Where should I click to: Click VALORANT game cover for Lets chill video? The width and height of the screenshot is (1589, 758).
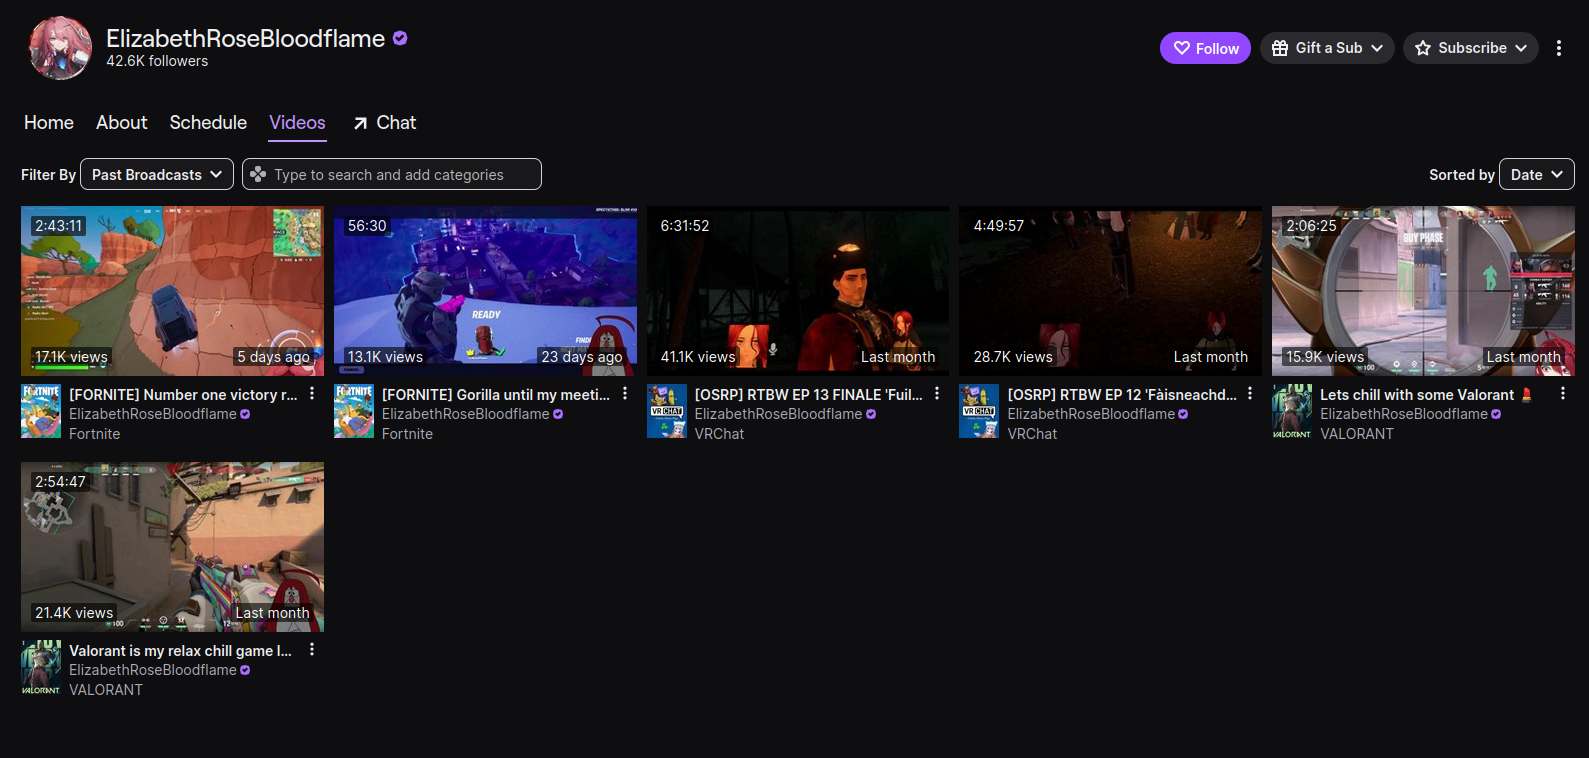(1292, 411)
